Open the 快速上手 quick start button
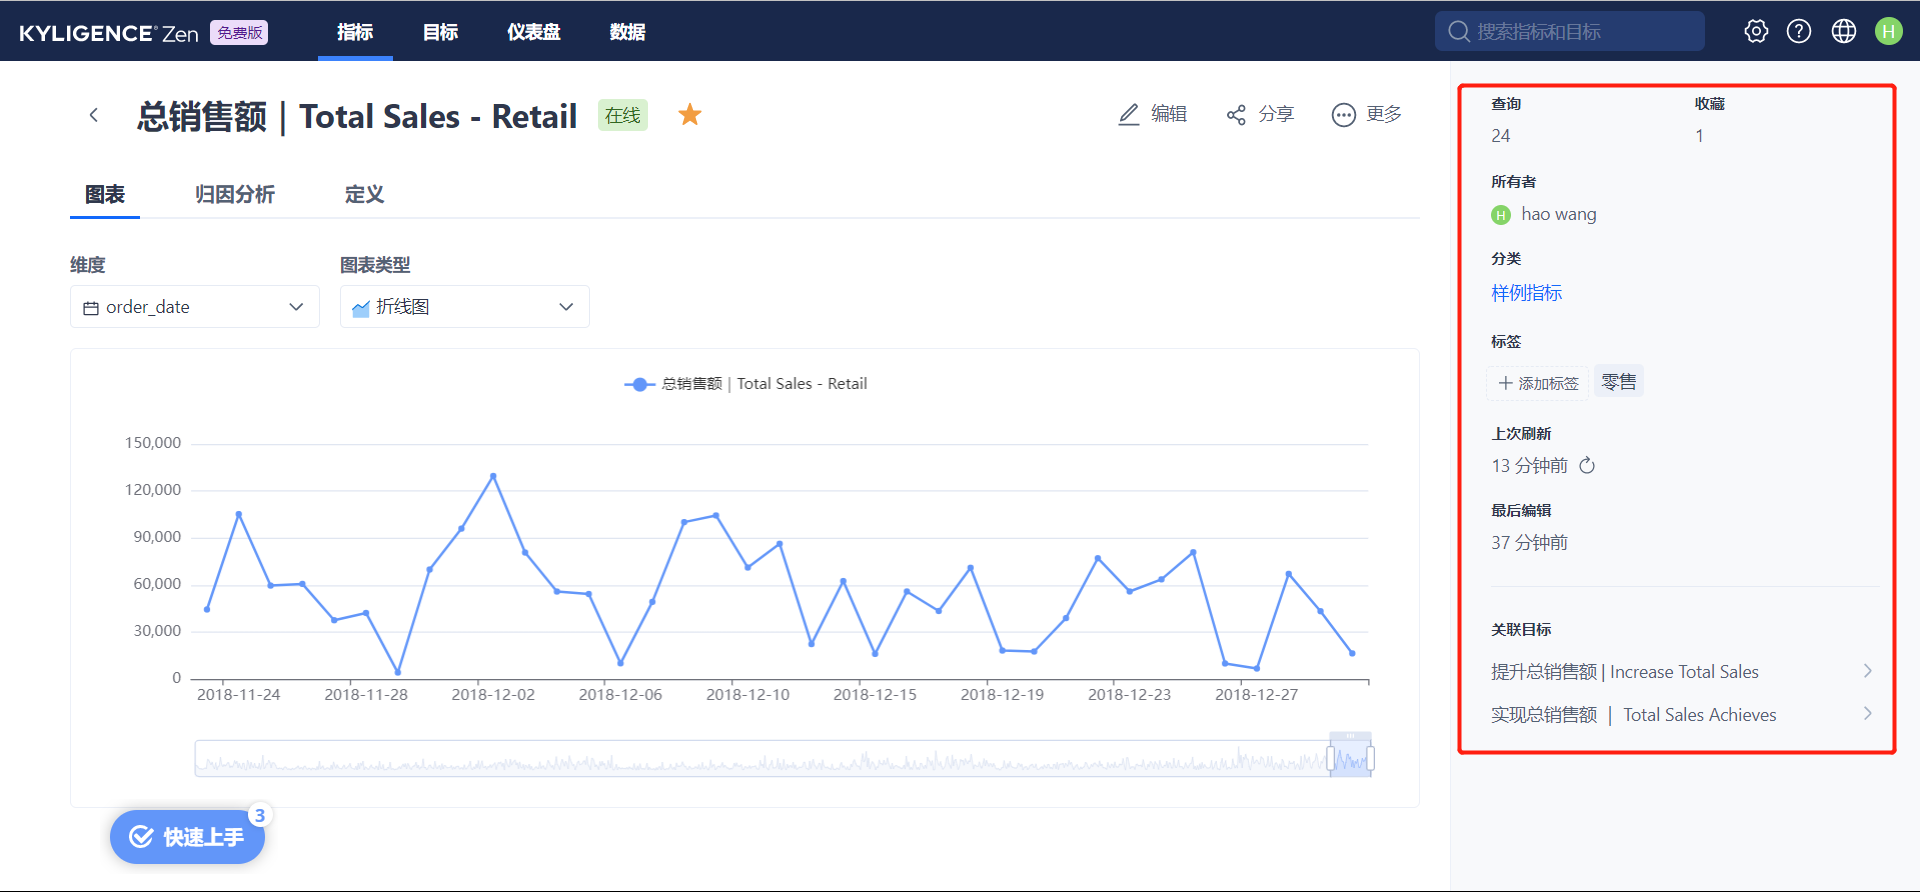 [x=187, y=837]
